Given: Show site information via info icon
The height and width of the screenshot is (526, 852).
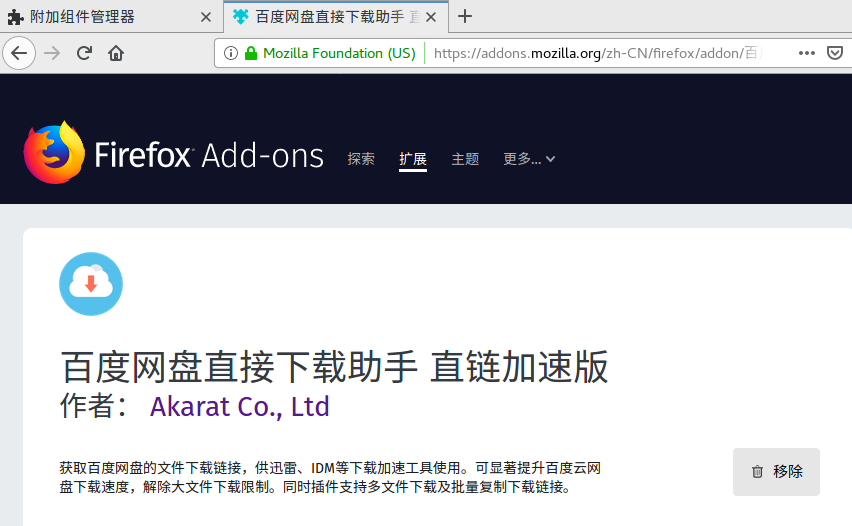Looking at the screenshot, I should [x=231, y=53].
